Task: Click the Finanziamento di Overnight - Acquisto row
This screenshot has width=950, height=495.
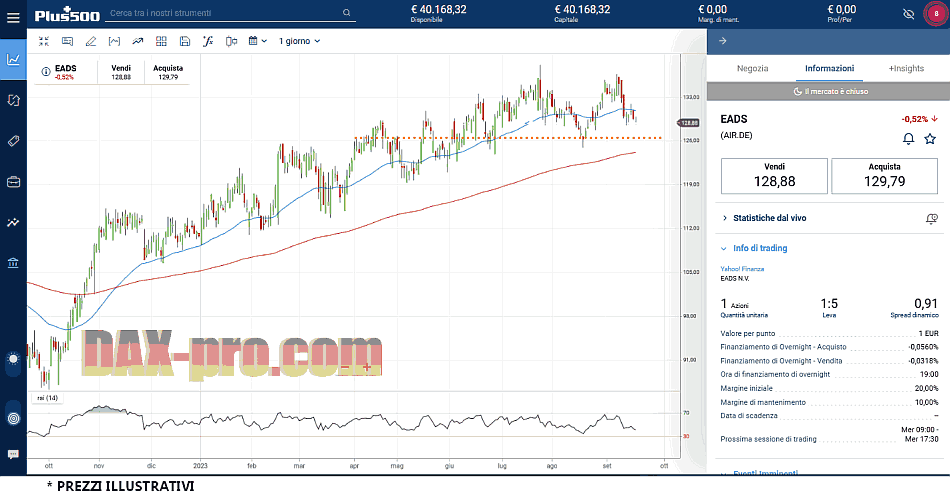Action: coord(829,347)
